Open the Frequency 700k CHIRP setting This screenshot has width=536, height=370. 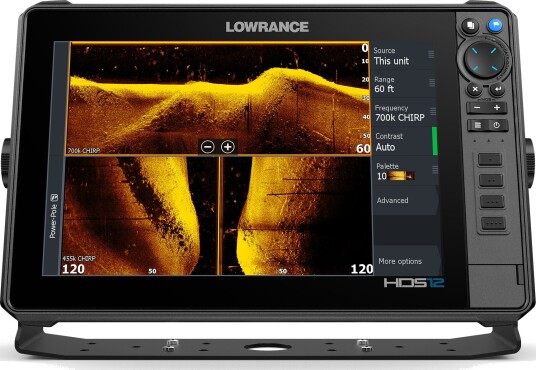click(x=404, y=113)
